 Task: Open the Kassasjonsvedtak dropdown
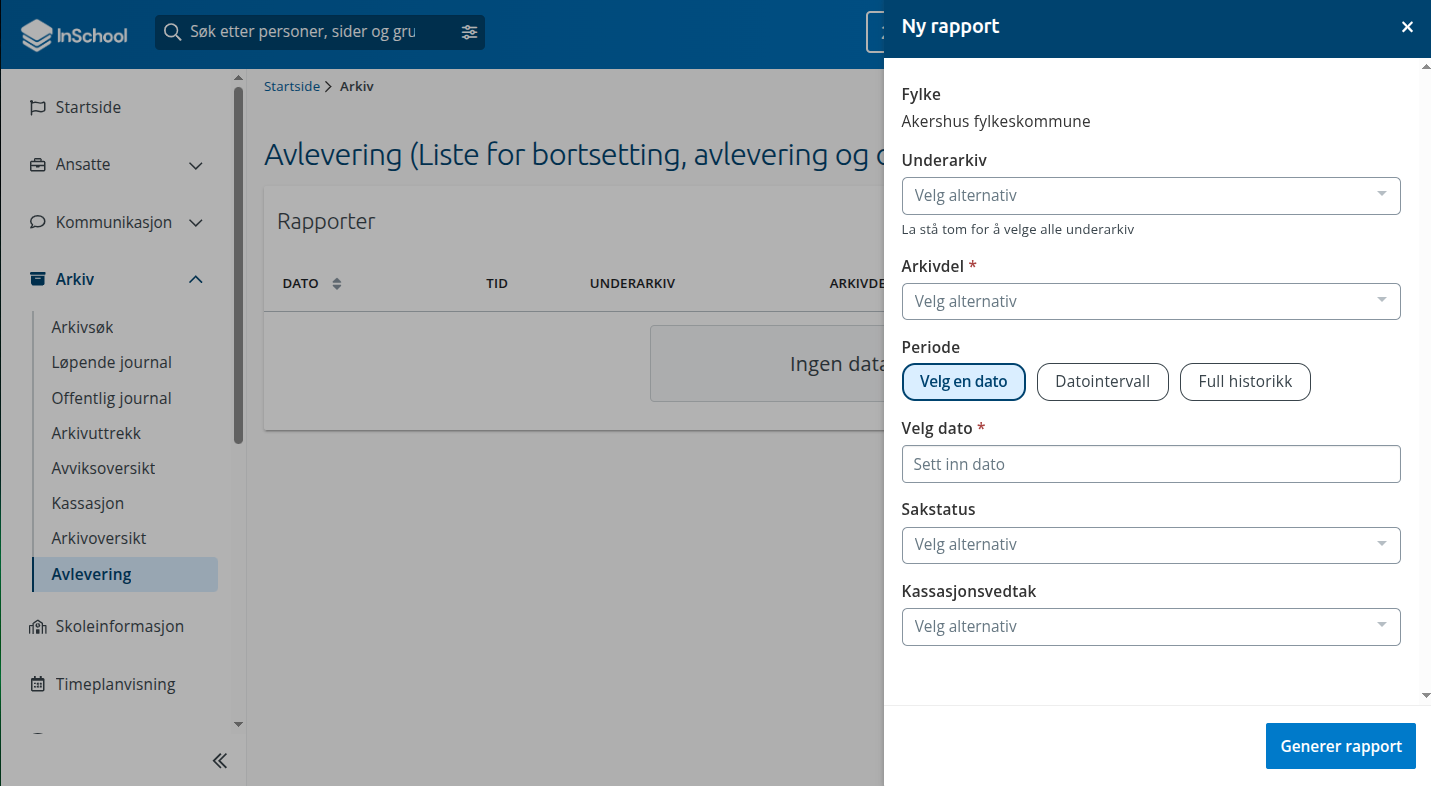(1151, 627)
